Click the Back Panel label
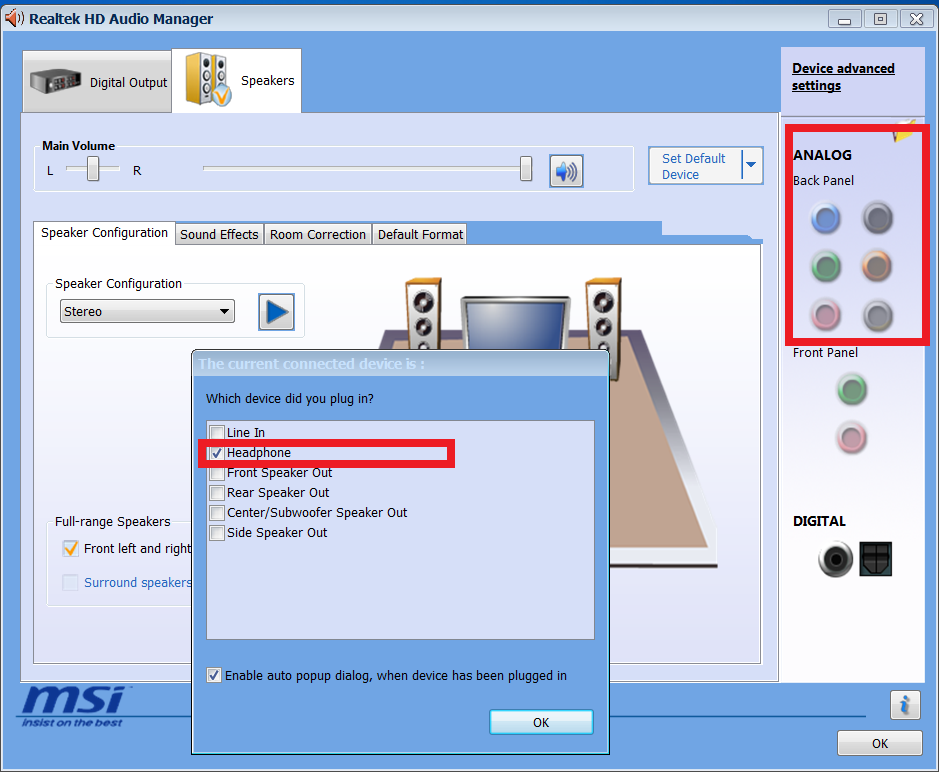 pos(823,180)
